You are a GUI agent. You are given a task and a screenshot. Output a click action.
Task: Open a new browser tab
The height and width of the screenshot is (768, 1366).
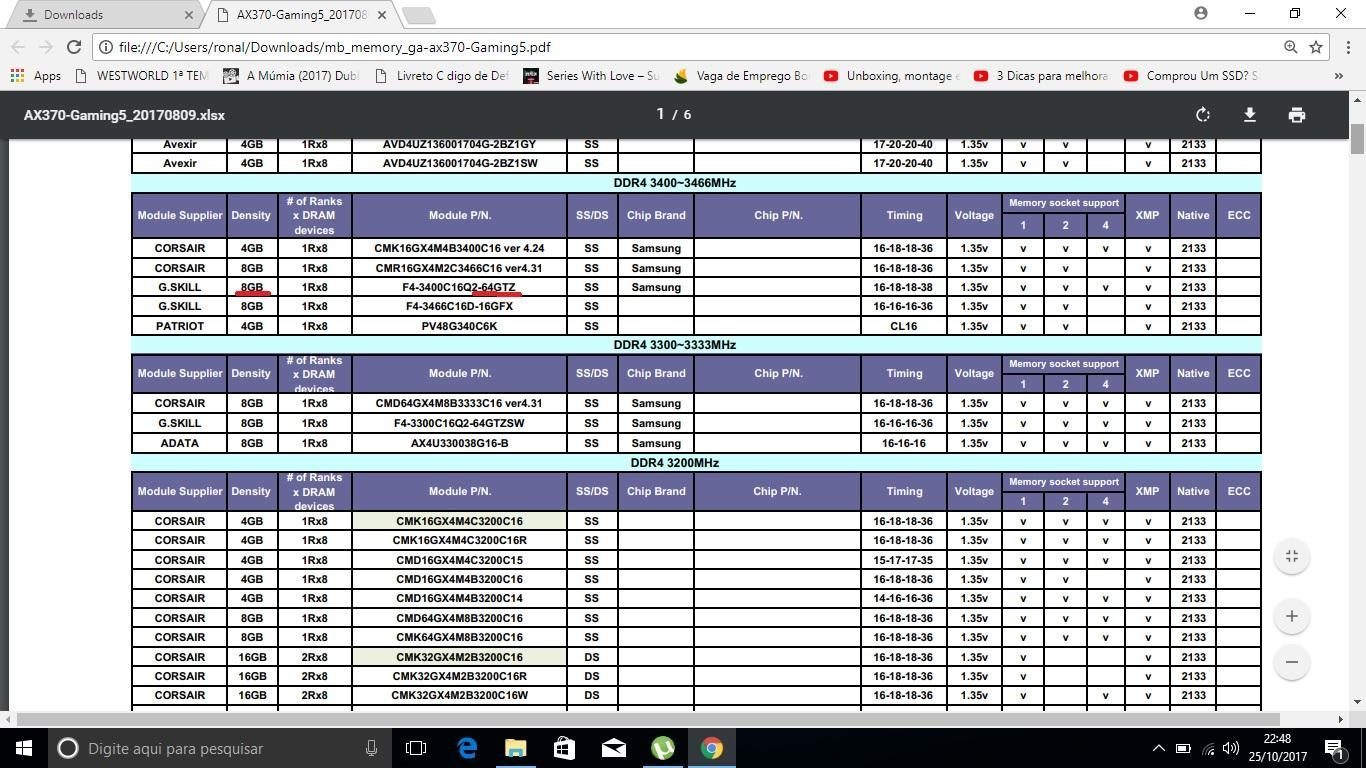tap(419, 15)
